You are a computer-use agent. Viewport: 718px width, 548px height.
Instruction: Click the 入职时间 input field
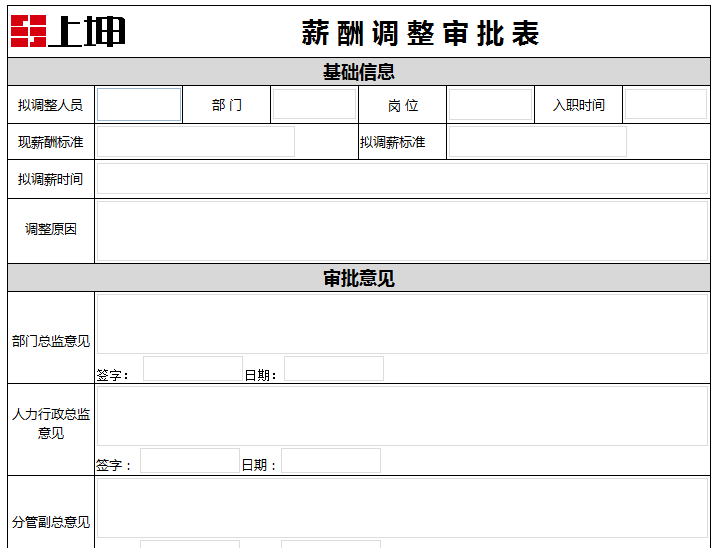coord(666,104)
